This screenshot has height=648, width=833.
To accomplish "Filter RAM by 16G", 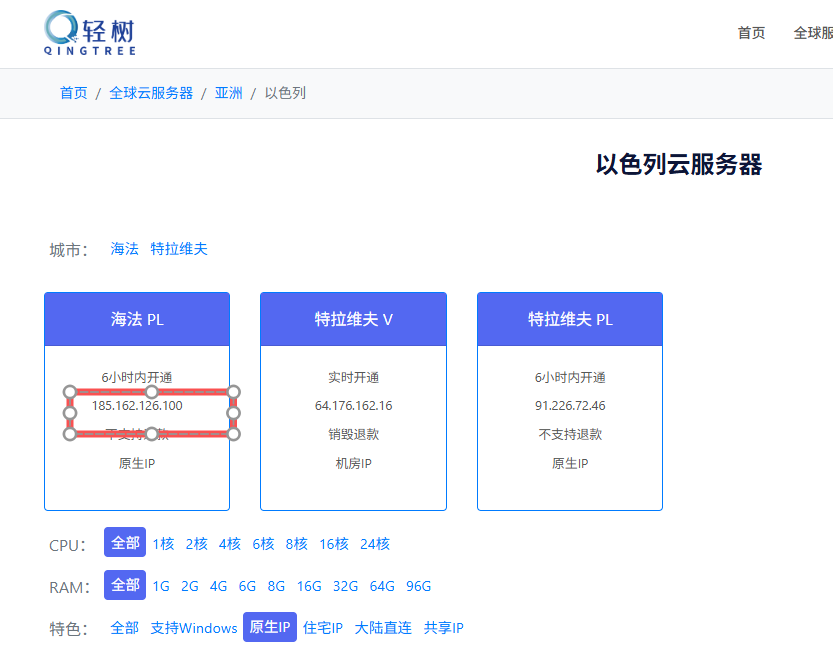I will [x=309, y=586].
